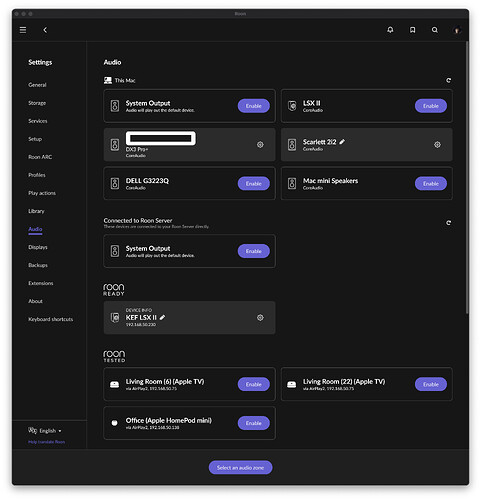480x500 pixels.
Task: Open notifications bell icon
Action: pyautogui.click(x=390, y=30)
